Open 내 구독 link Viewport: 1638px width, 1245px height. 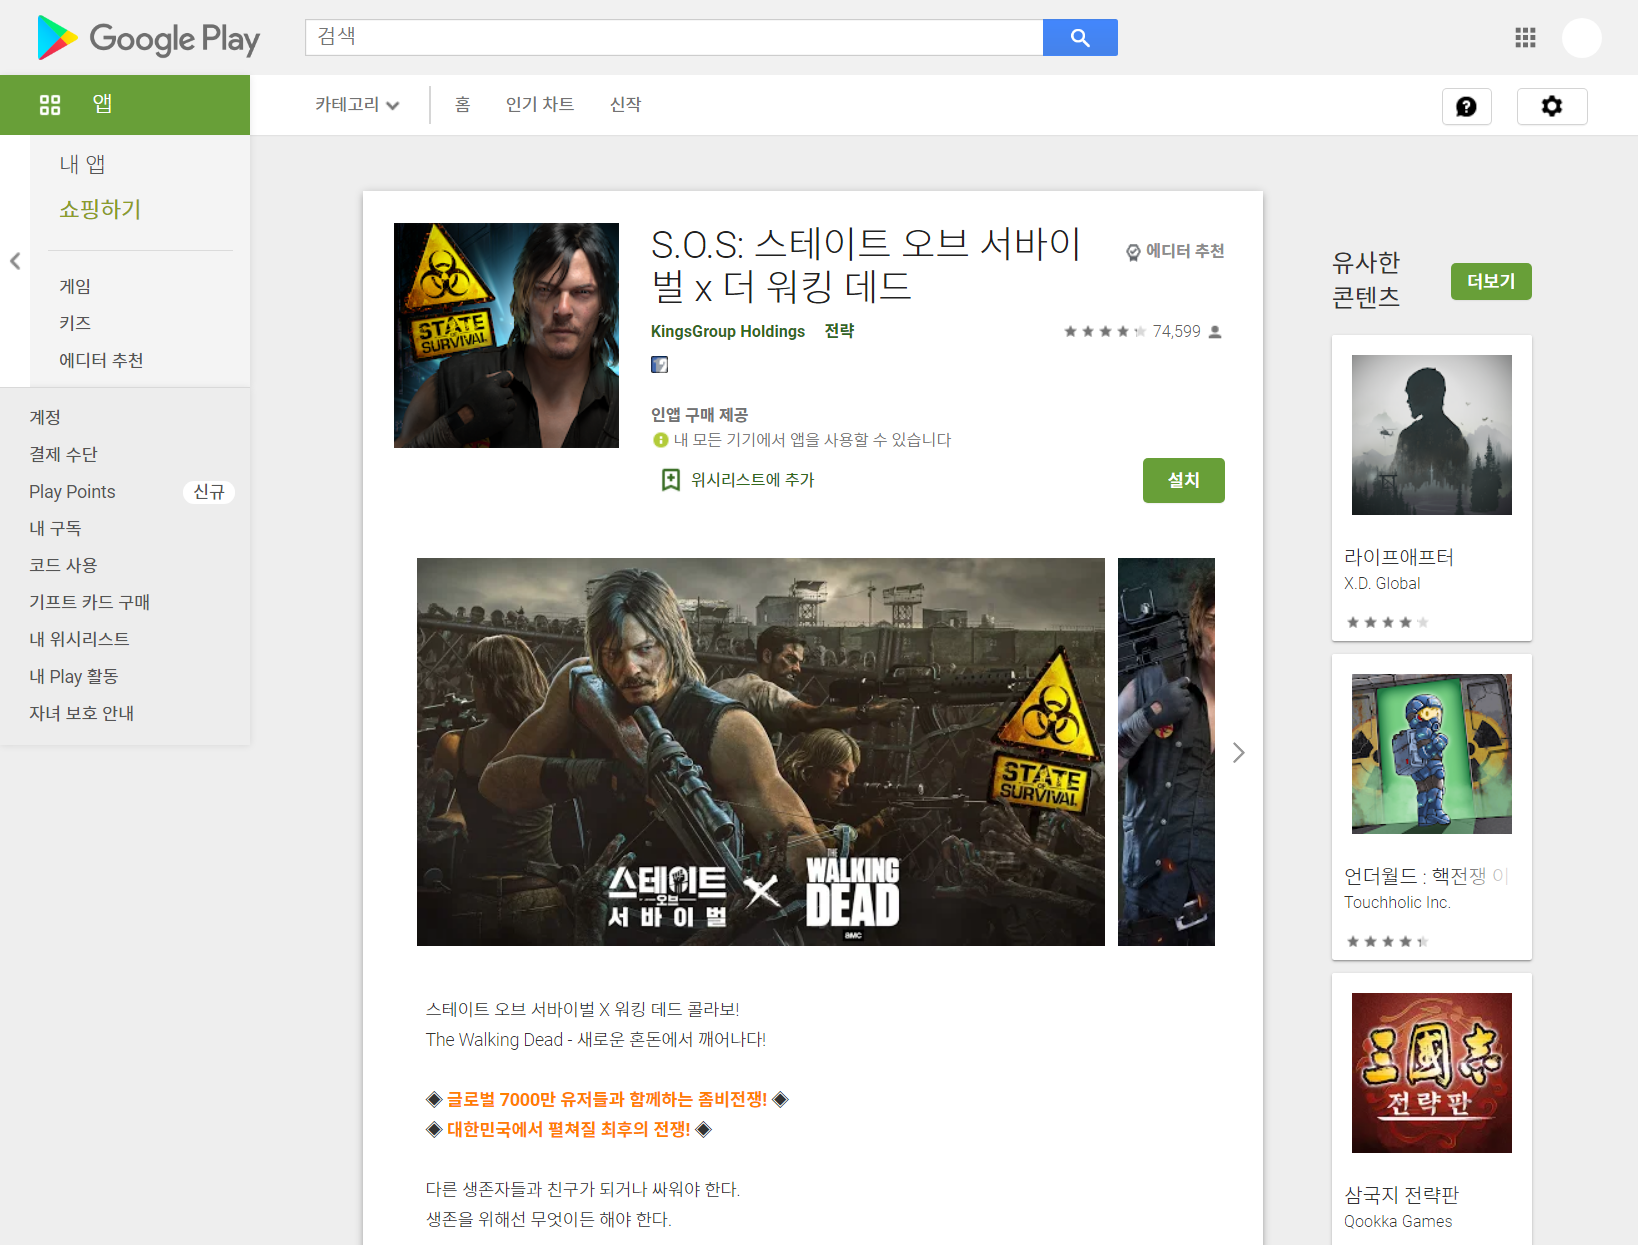[x=55, y=528]
